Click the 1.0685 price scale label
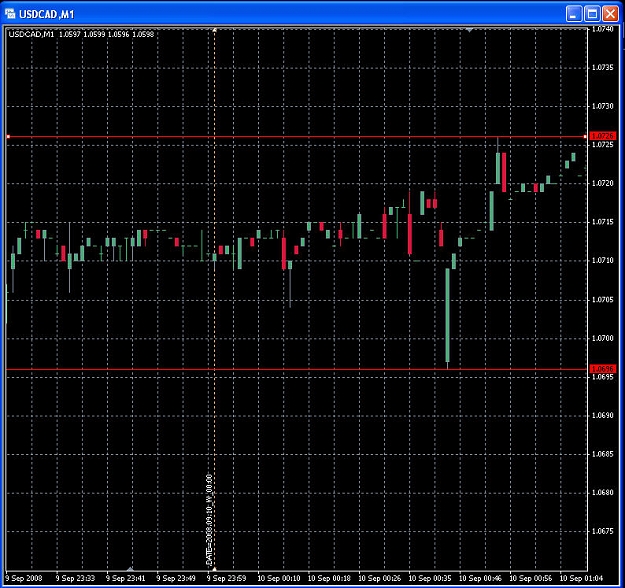 coord(602,454)
